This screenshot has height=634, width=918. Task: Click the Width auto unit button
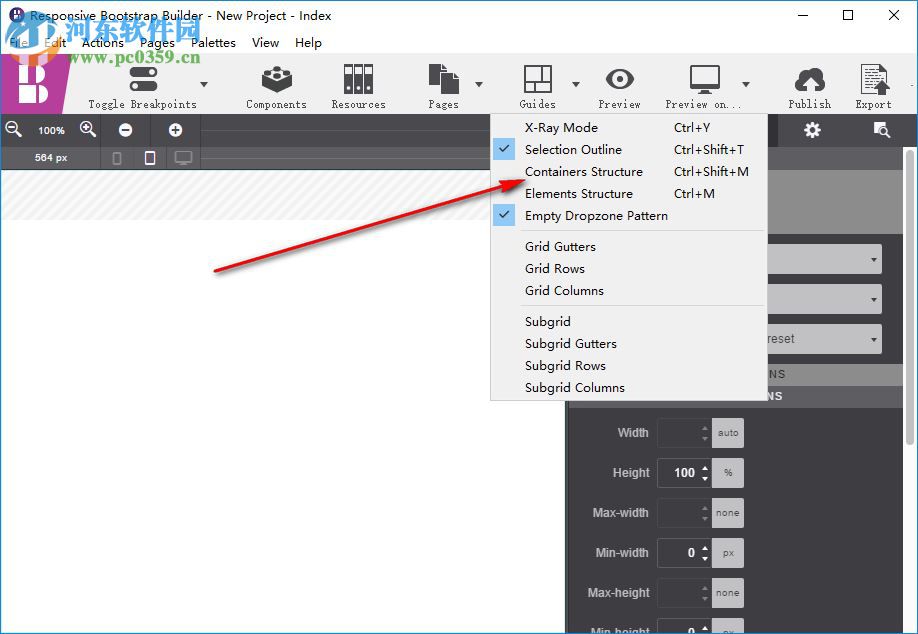728,433
